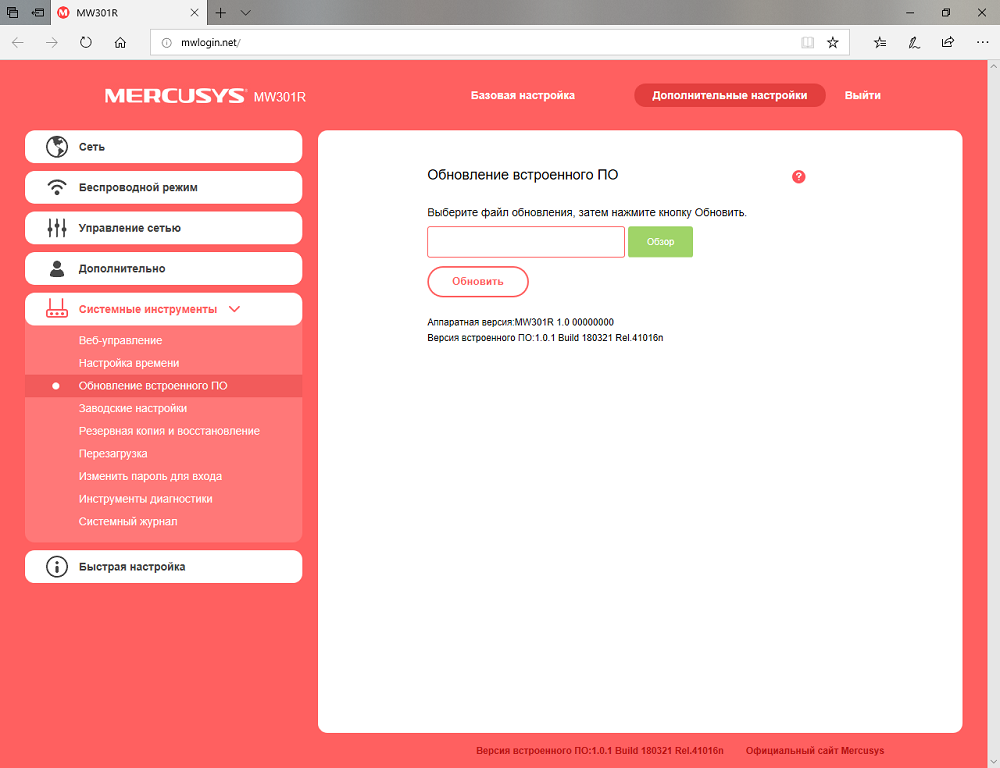Click the info icon for Быстрая настройка

(57, 566)
